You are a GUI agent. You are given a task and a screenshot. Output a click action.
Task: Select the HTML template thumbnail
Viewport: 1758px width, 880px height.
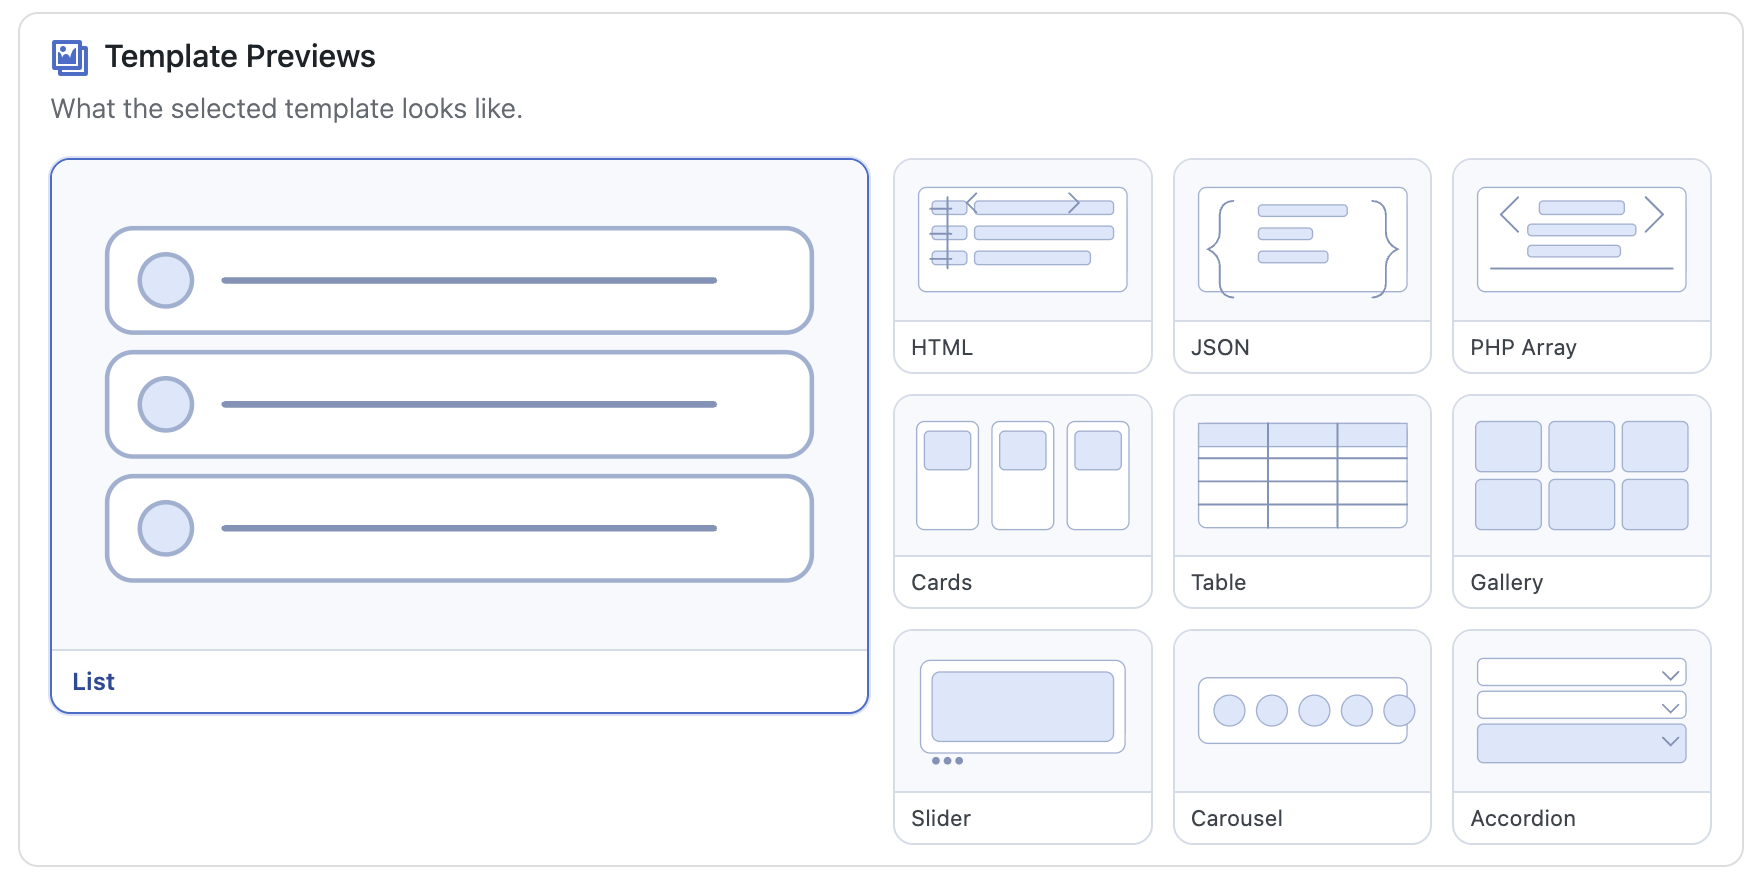coord(1022,266)
